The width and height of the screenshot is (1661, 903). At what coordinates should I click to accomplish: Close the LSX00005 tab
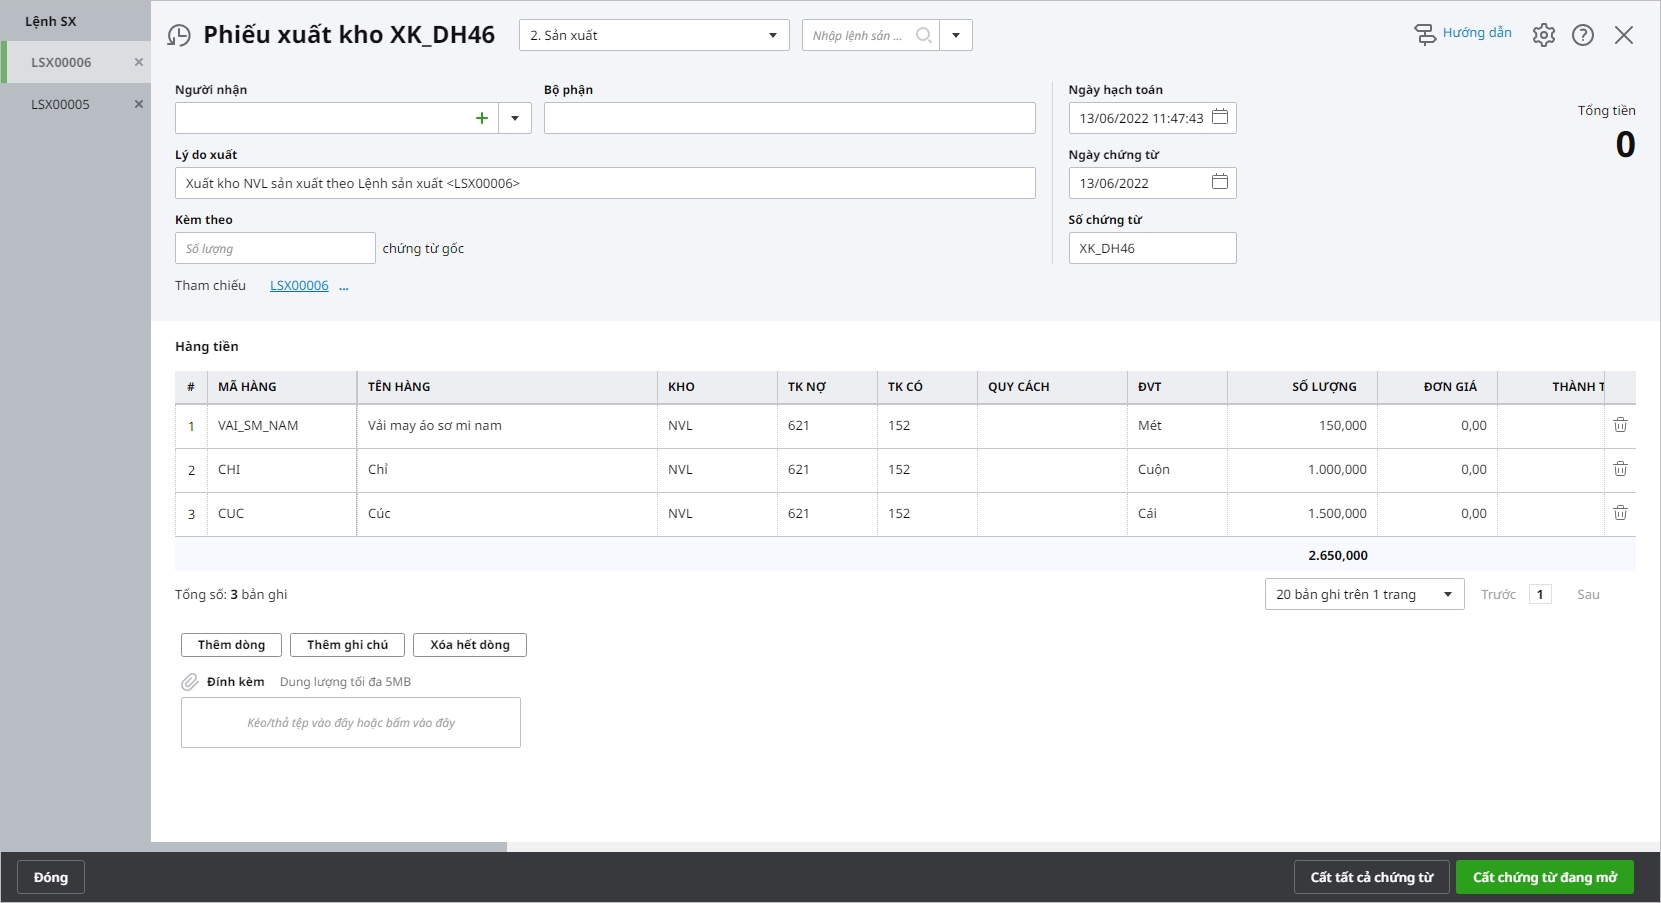point(139,104)
